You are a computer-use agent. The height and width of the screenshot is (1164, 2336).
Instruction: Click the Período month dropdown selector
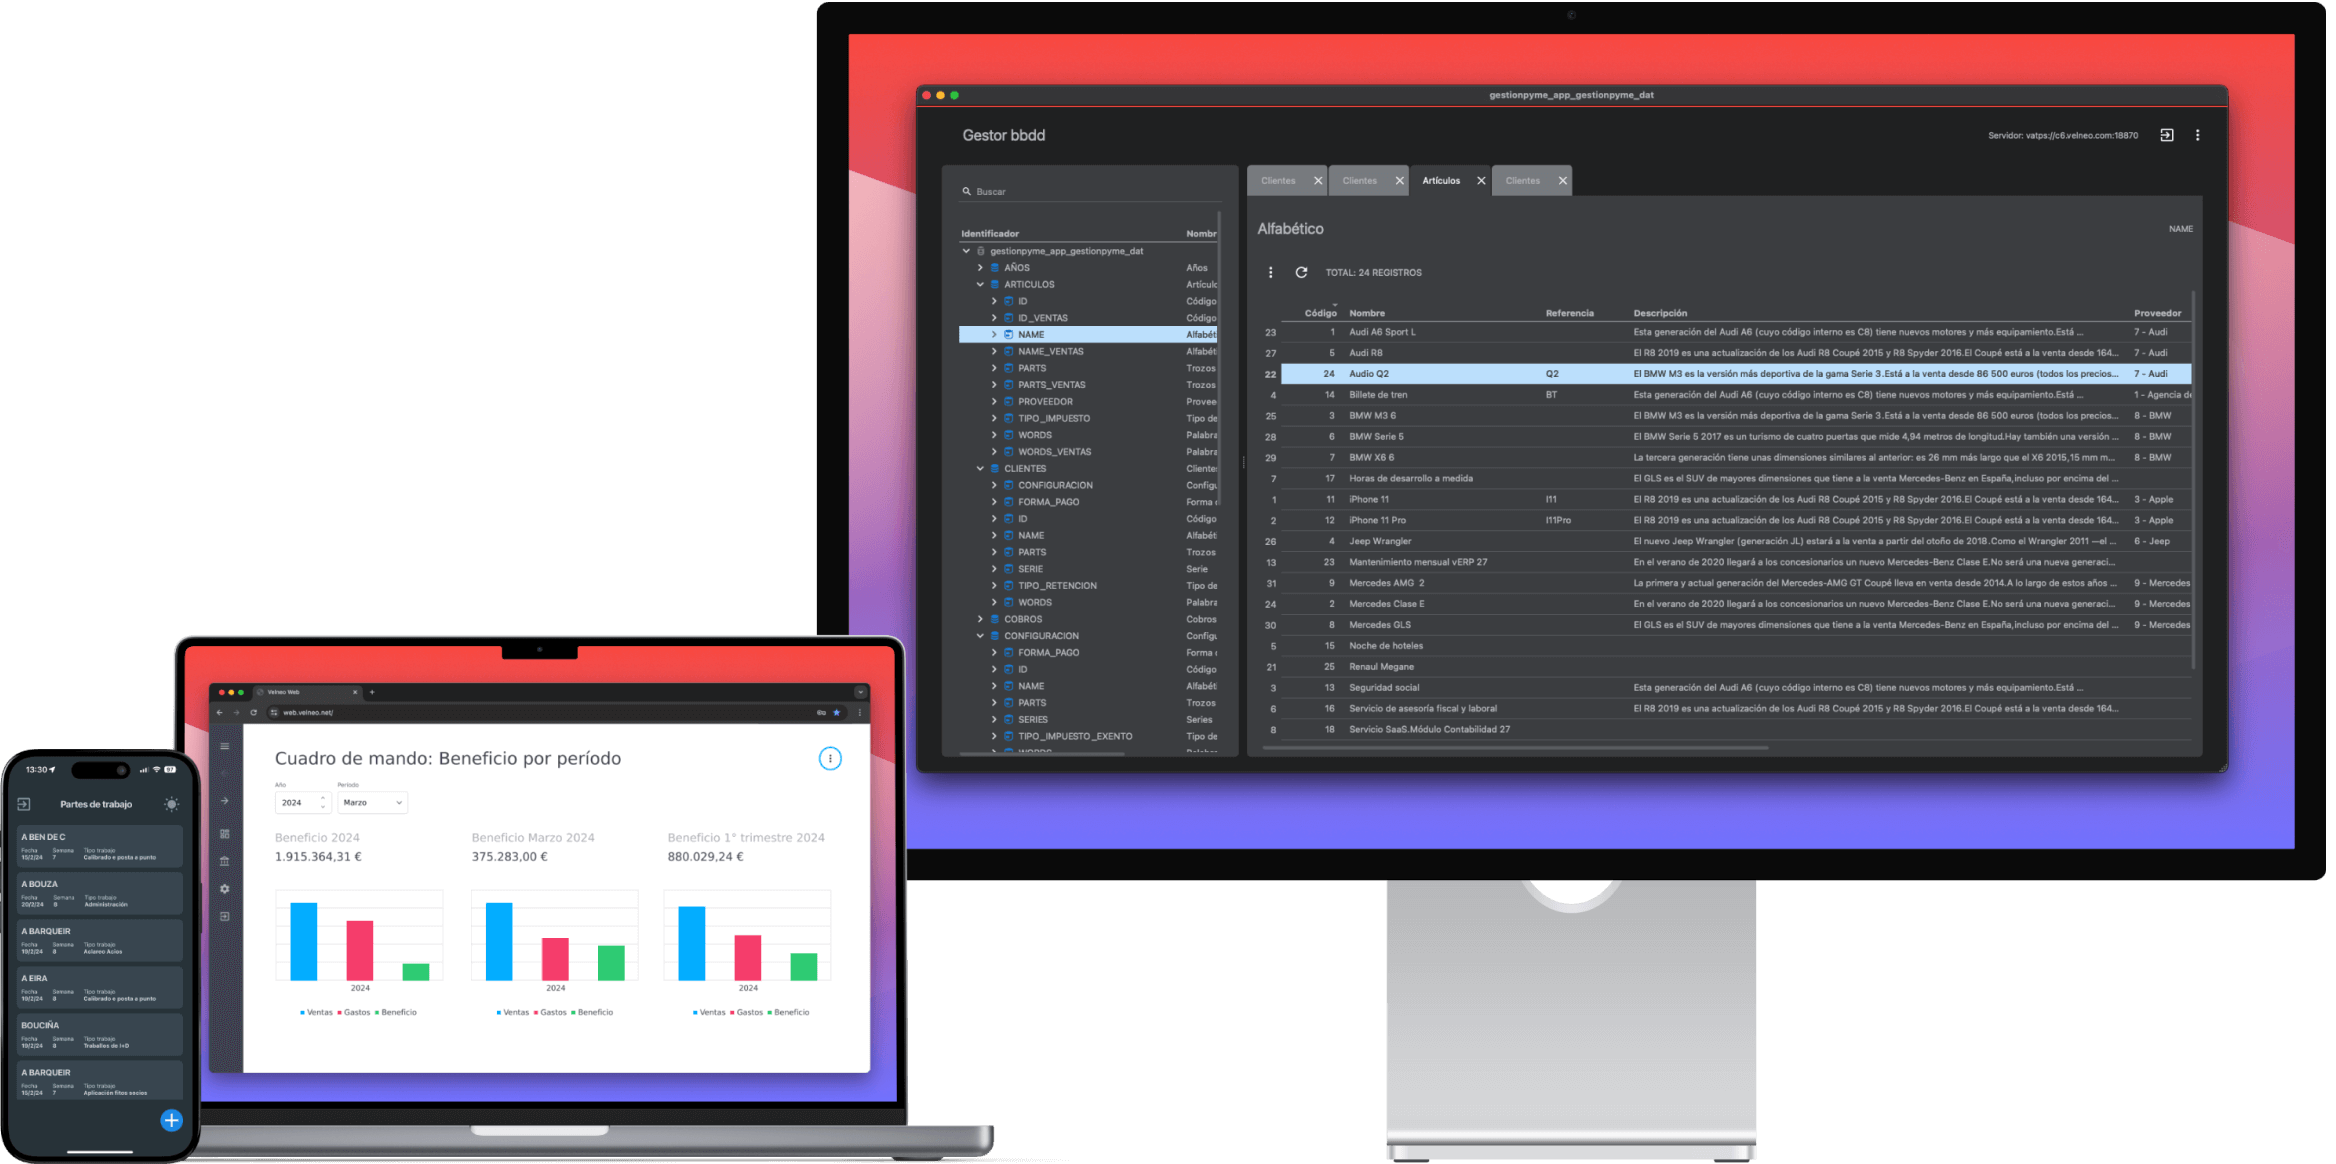point(372,803)
